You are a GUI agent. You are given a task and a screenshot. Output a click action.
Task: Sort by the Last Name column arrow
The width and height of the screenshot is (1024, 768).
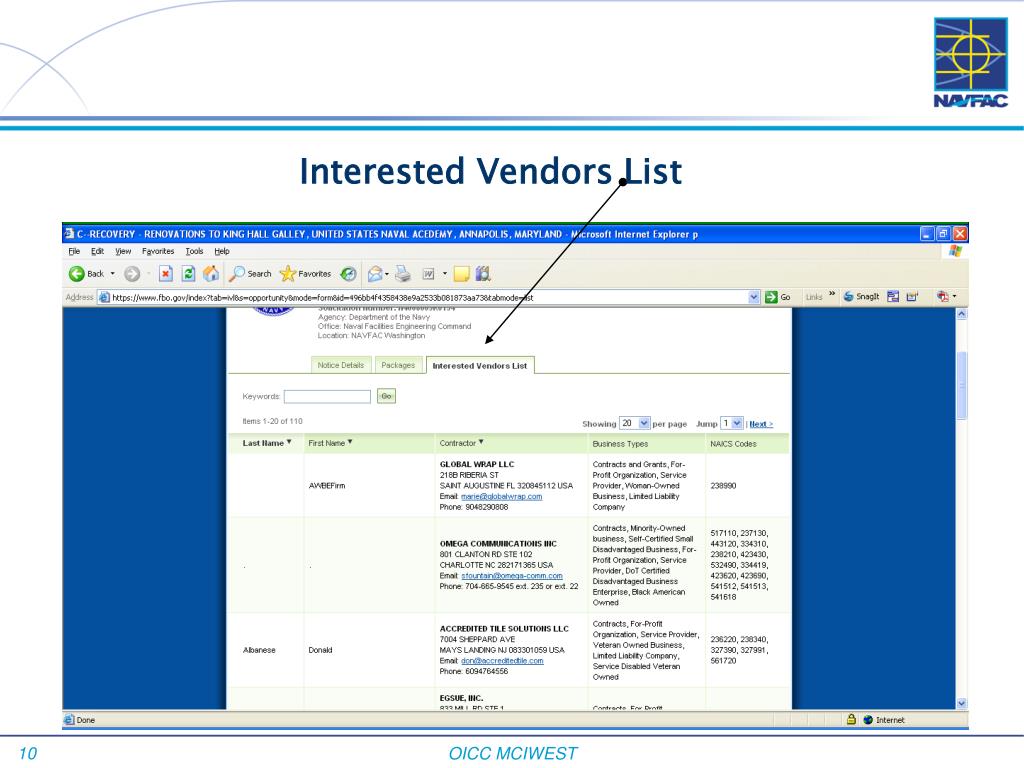pos(289,442)
